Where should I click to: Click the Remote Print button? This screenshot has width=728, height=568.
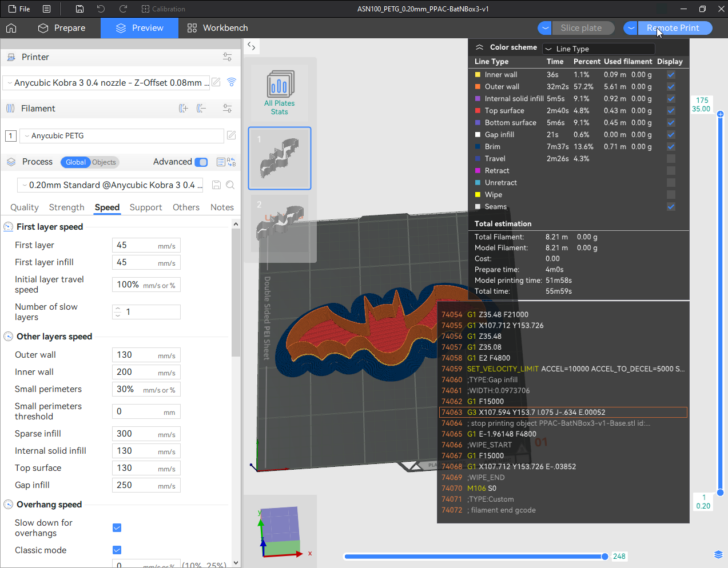point(674,28)
